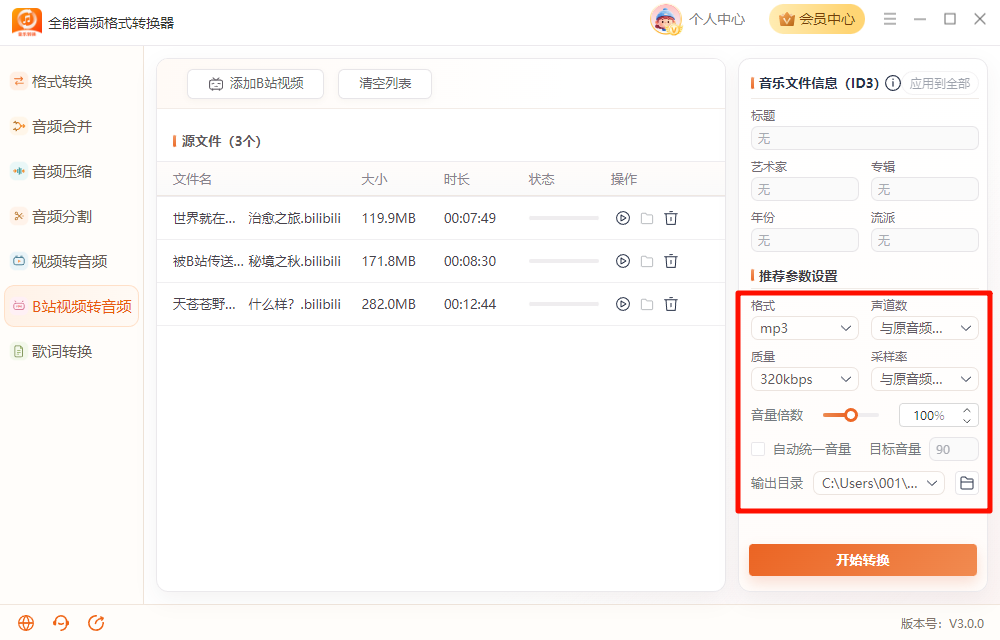This screenshot has height=640, width=1000.
Task: Click 清空列表 button
Action: [385, 84]
